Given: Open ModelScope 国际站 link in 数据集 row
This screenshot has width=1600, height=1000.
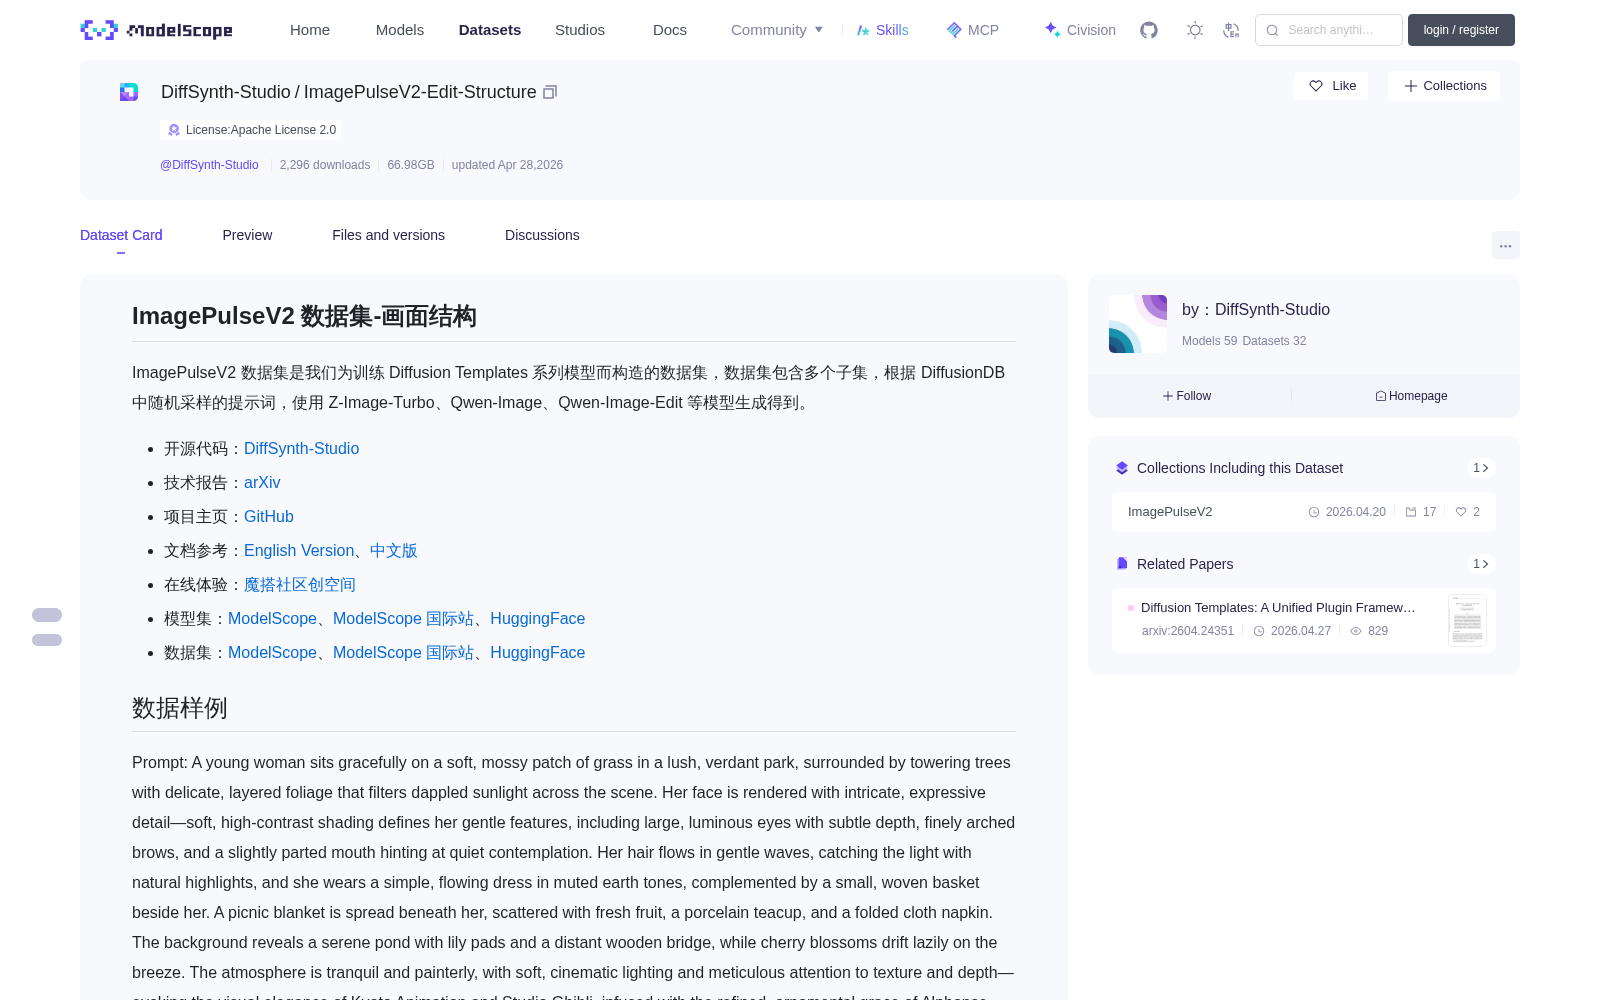Looking at the screenshot, I should 403,653.
